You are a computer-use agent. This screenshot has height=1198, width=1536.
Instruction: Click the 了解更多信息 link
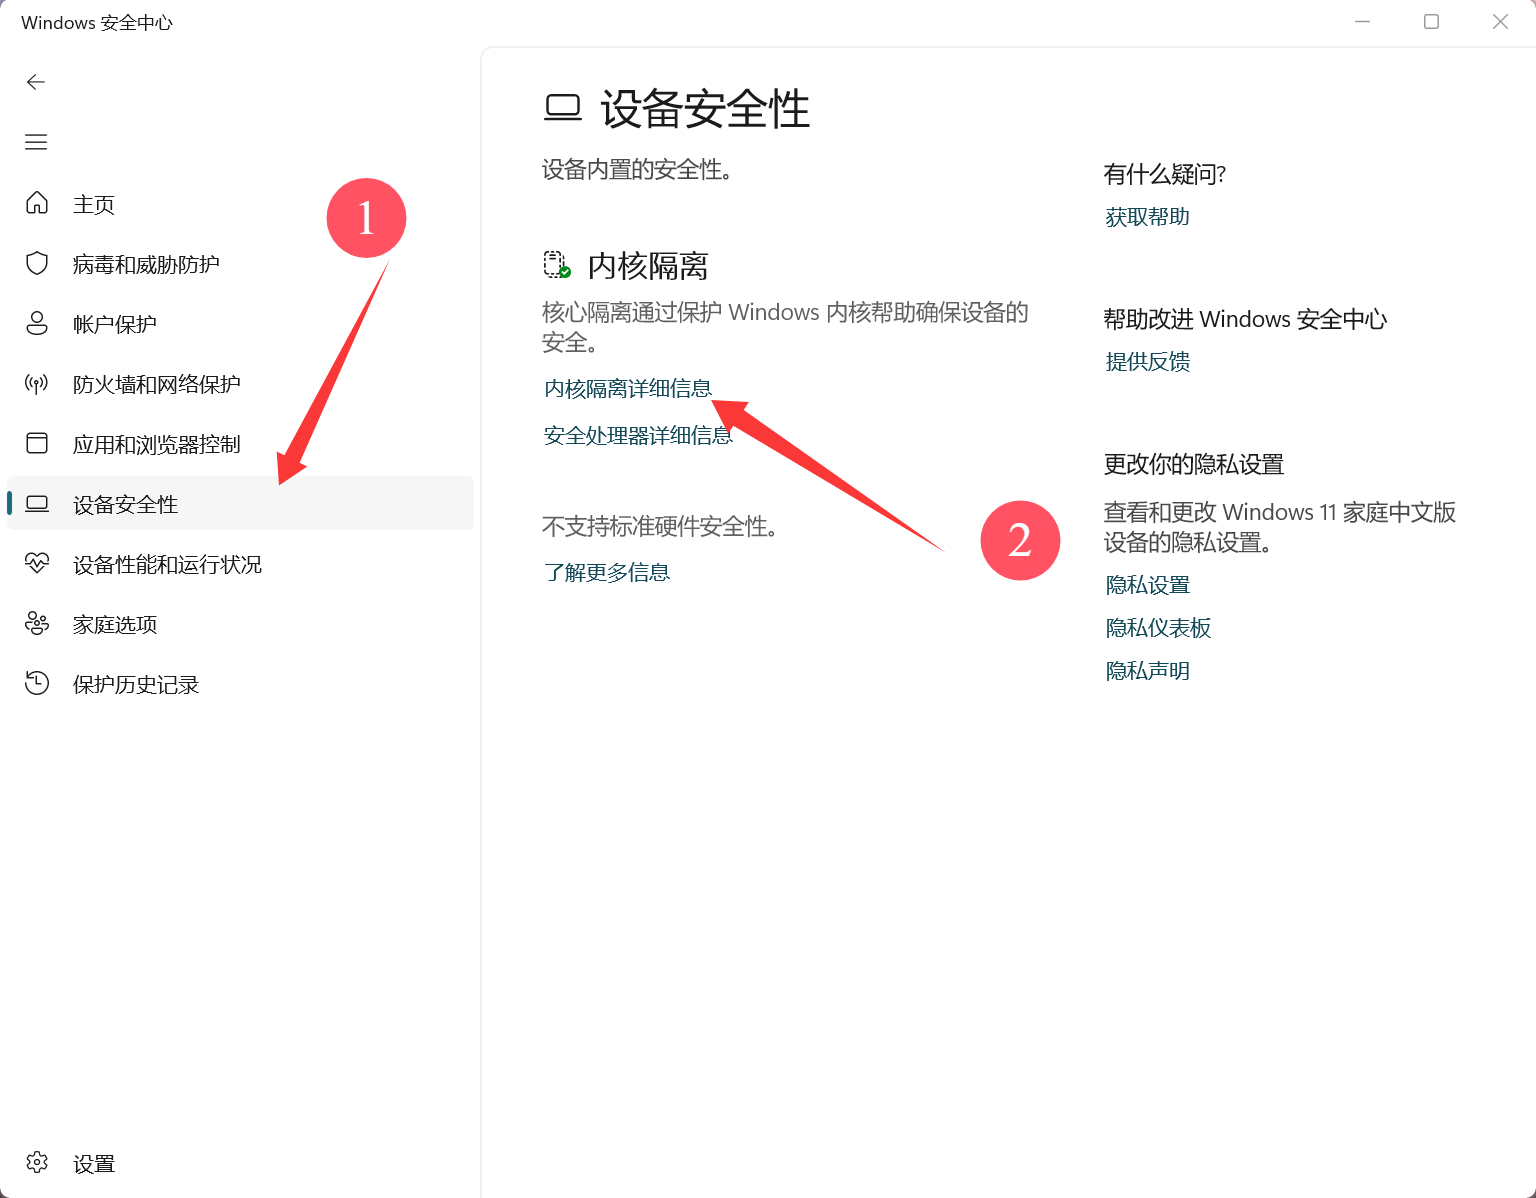tap(606, 572)
